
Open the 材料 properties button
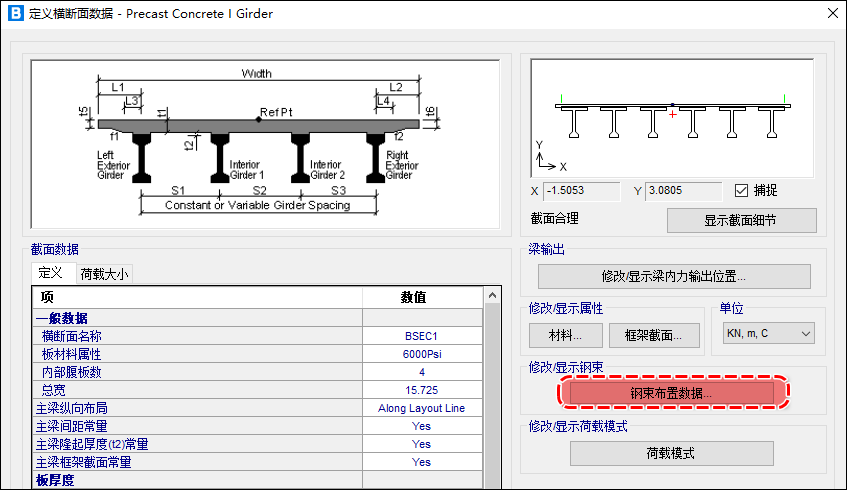coord(565,335)
